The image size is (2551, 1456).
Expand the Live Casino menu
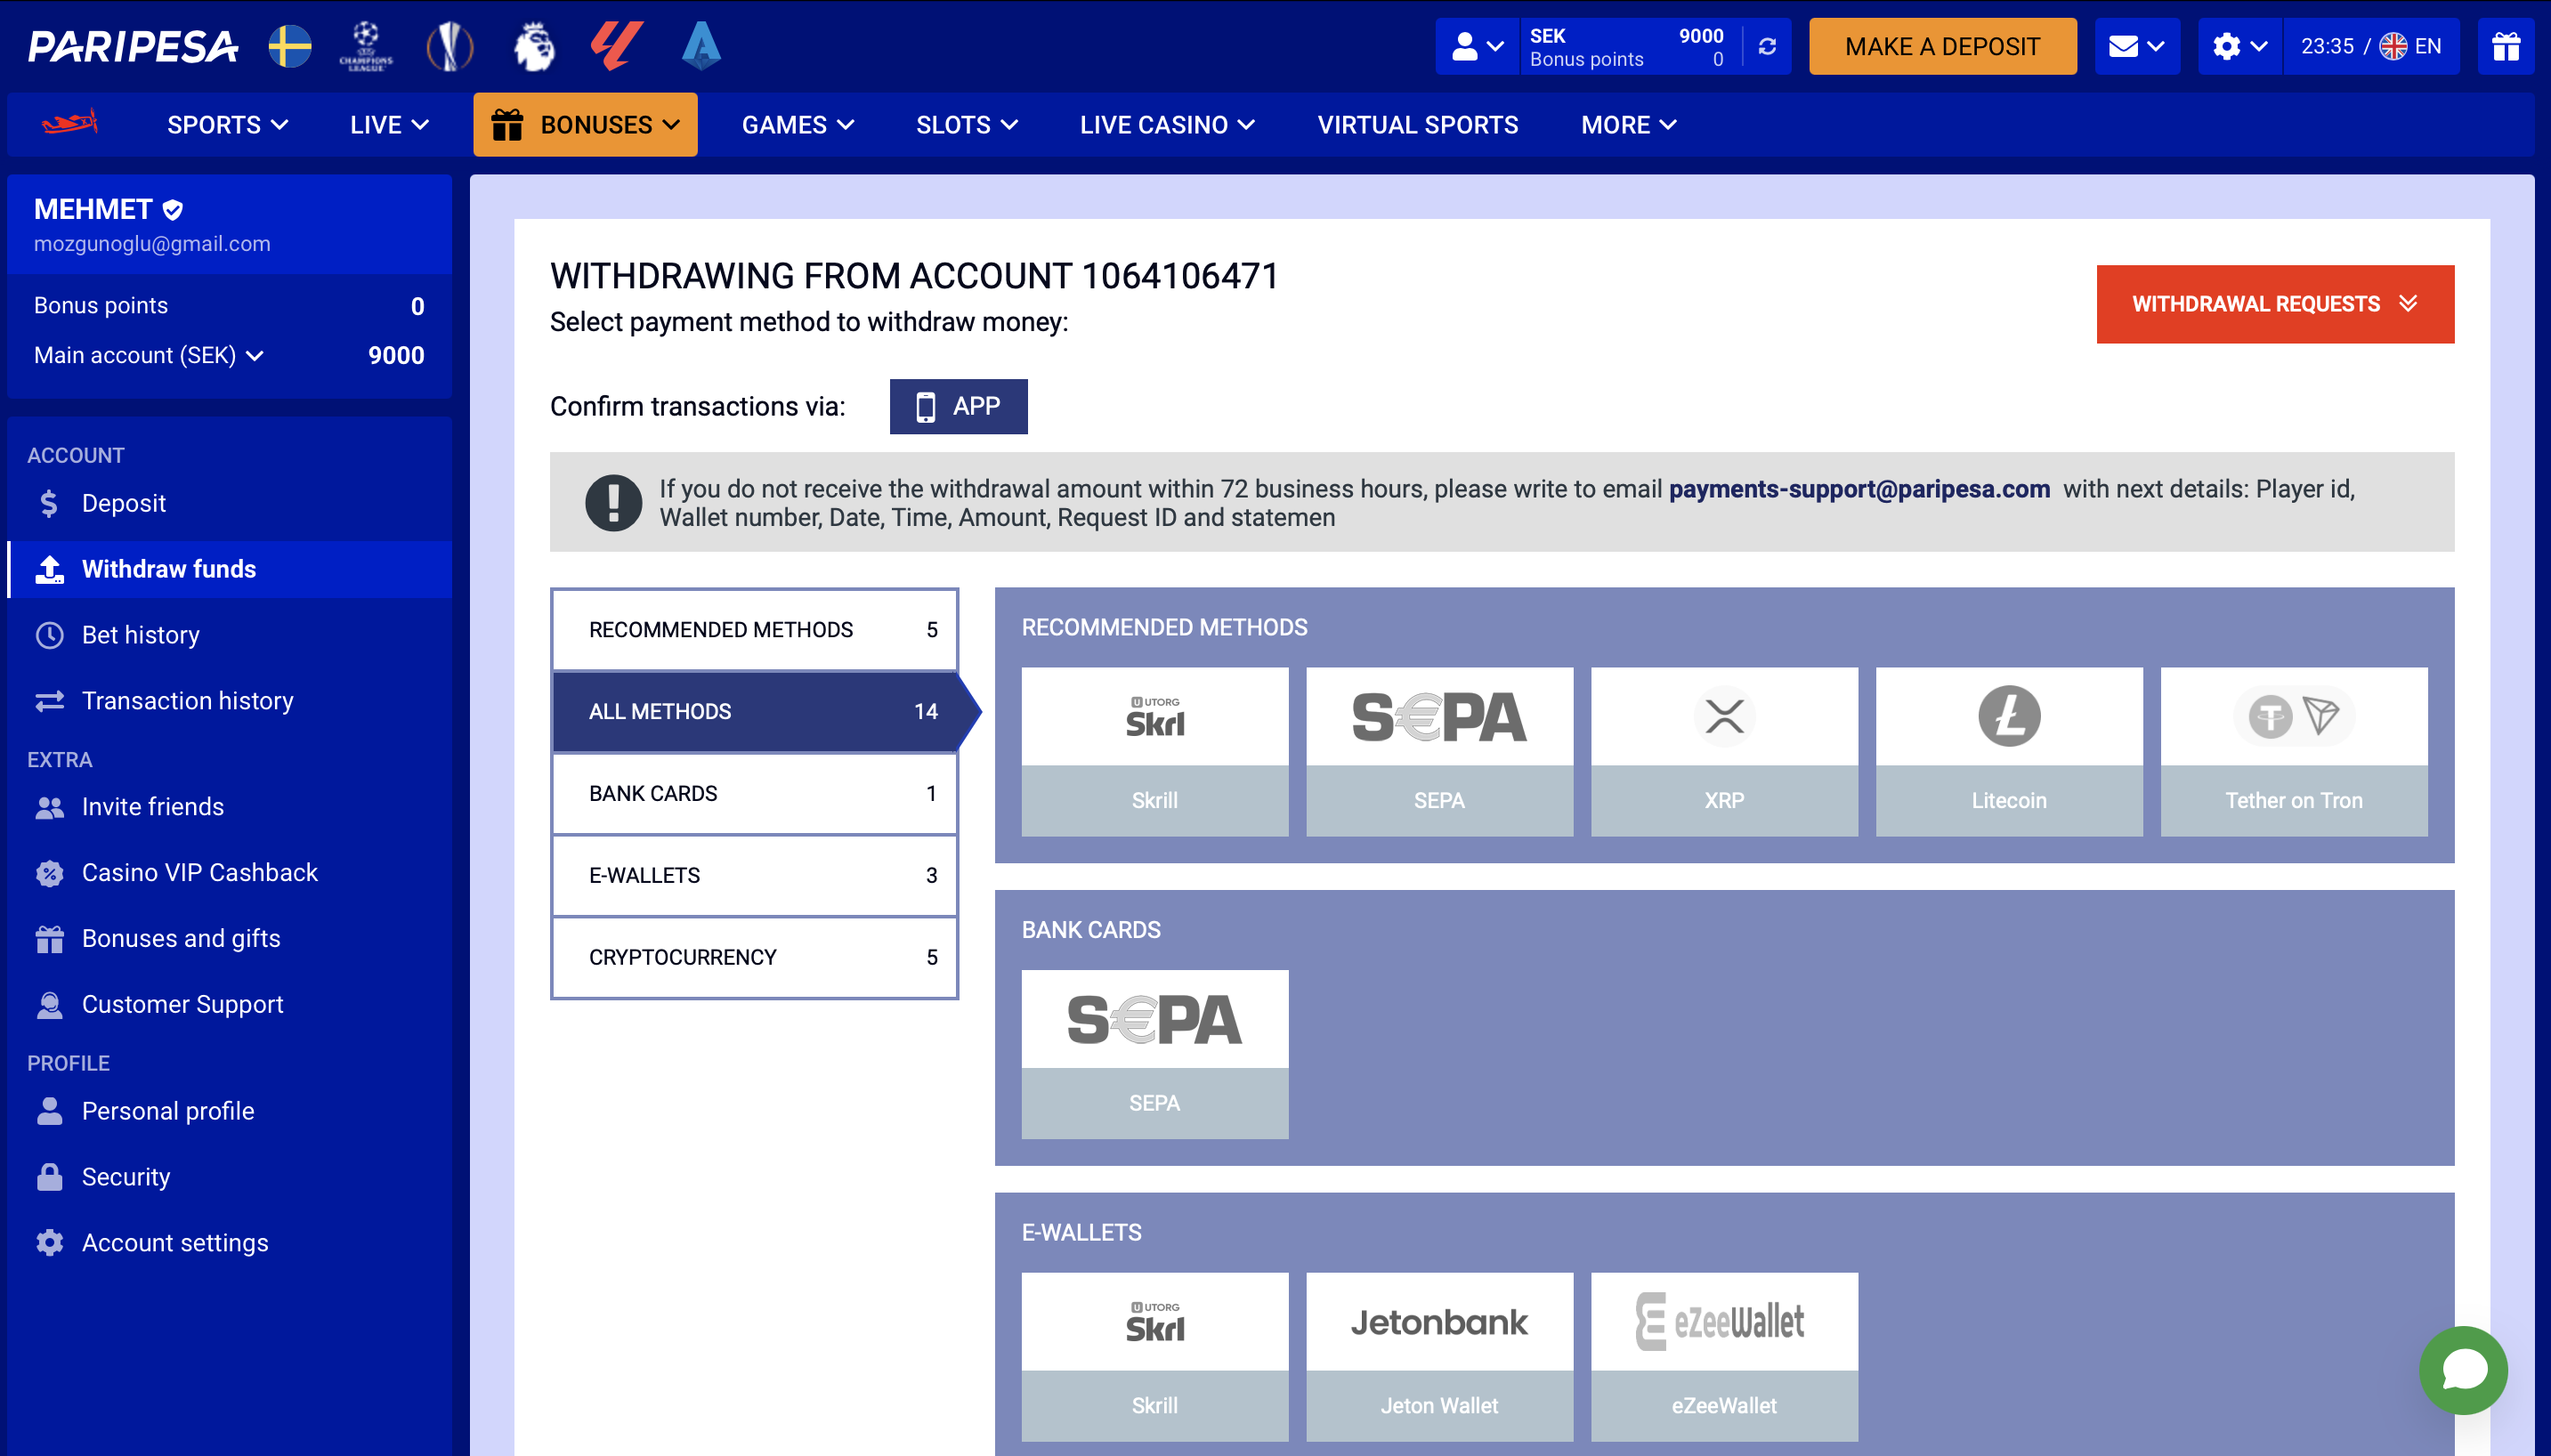(1167, 125)
